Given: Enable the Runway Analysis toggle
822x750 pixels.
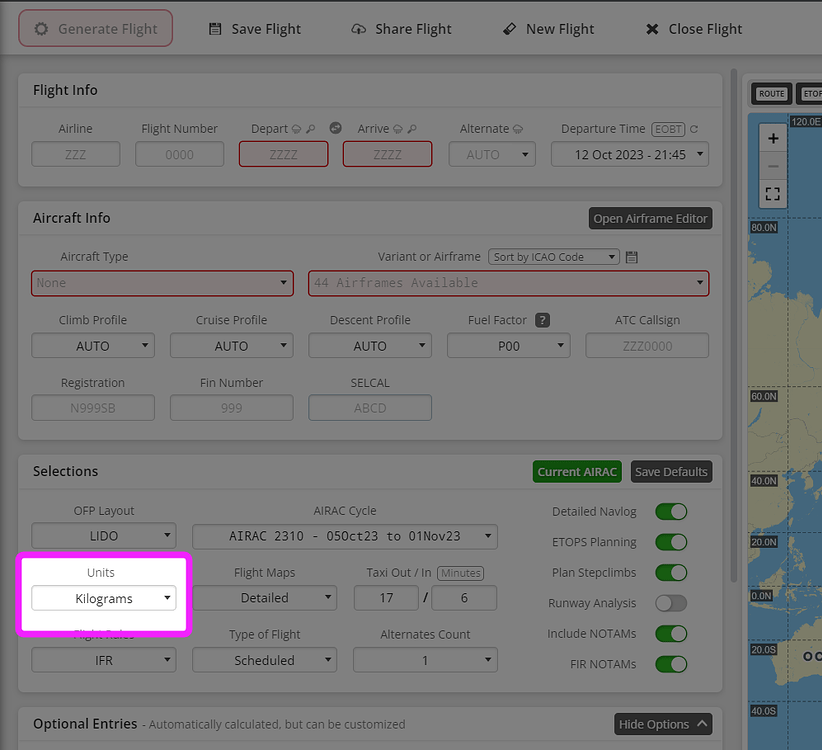Looking at the screenshot, I should pyautogui.click(x=671, y=603).
